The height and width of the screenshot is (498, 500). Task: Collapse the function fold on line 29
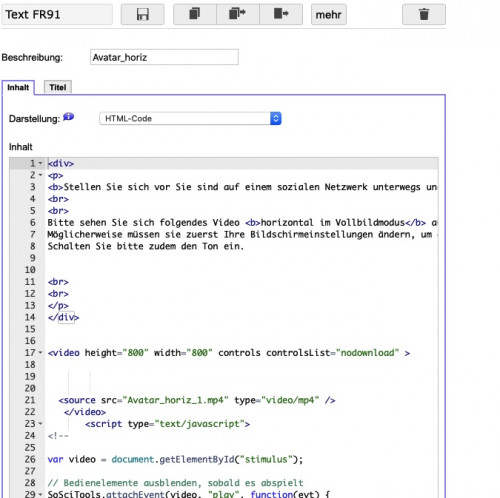40,494
